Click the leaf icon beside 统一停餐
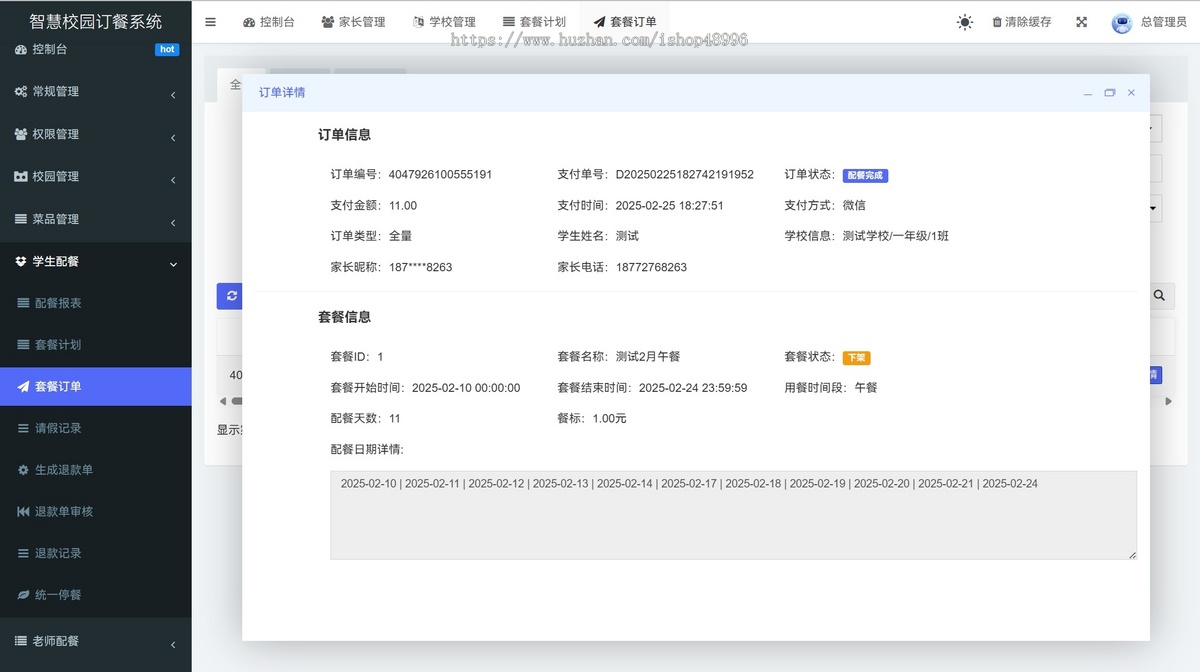The height and width of the screenshot is (672, 1200). (x=23, y=595)
